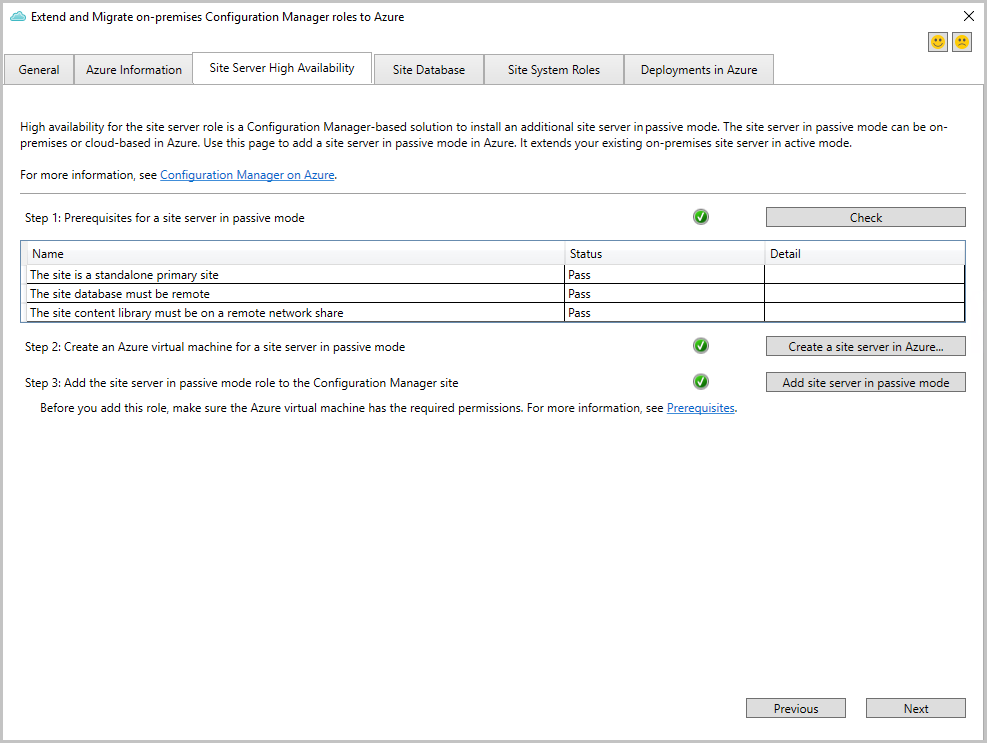The image size is (987, 743).
Task: Click the frowning face feedback icon
Action: (961, 42)
